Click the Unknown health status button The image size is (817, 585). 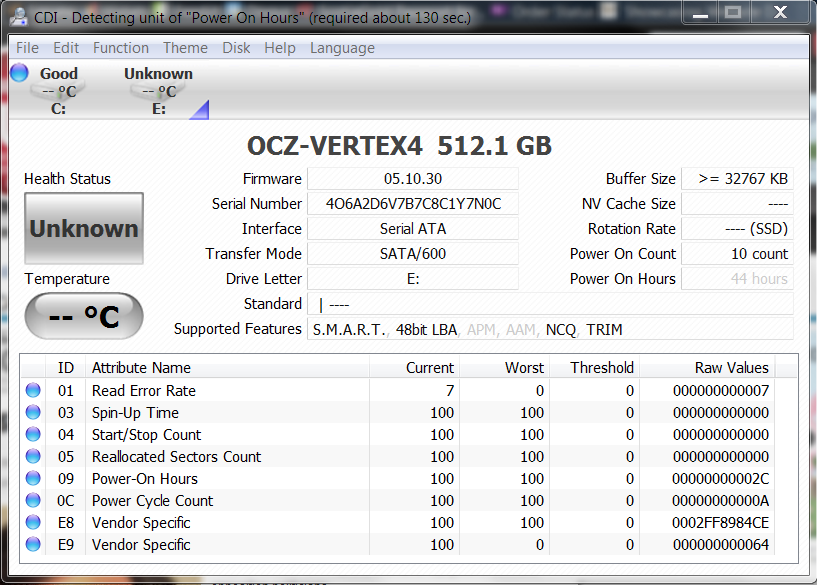84,229
